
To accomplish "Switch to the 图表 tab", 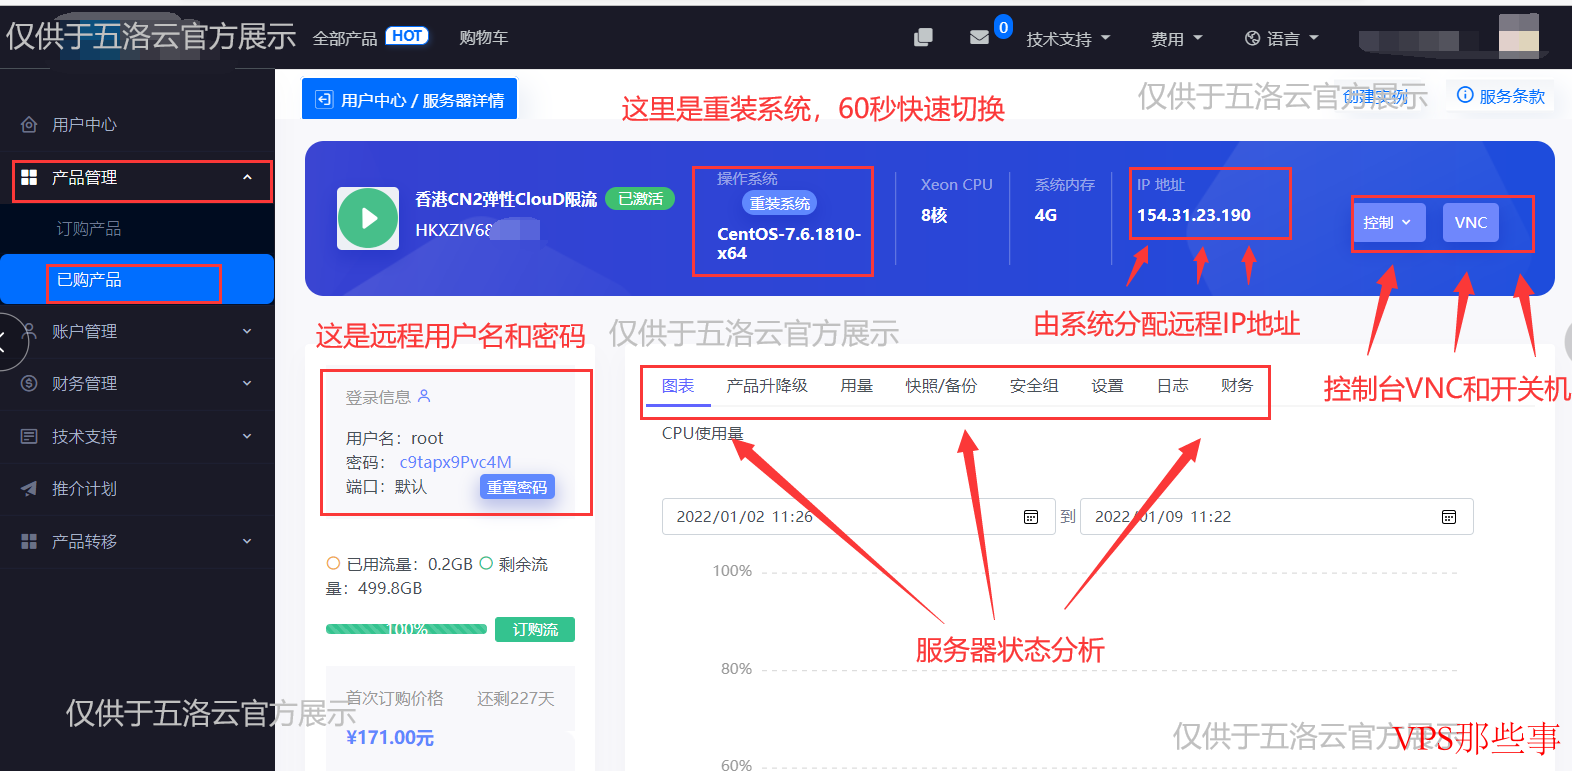I will [x=678, y=386].
